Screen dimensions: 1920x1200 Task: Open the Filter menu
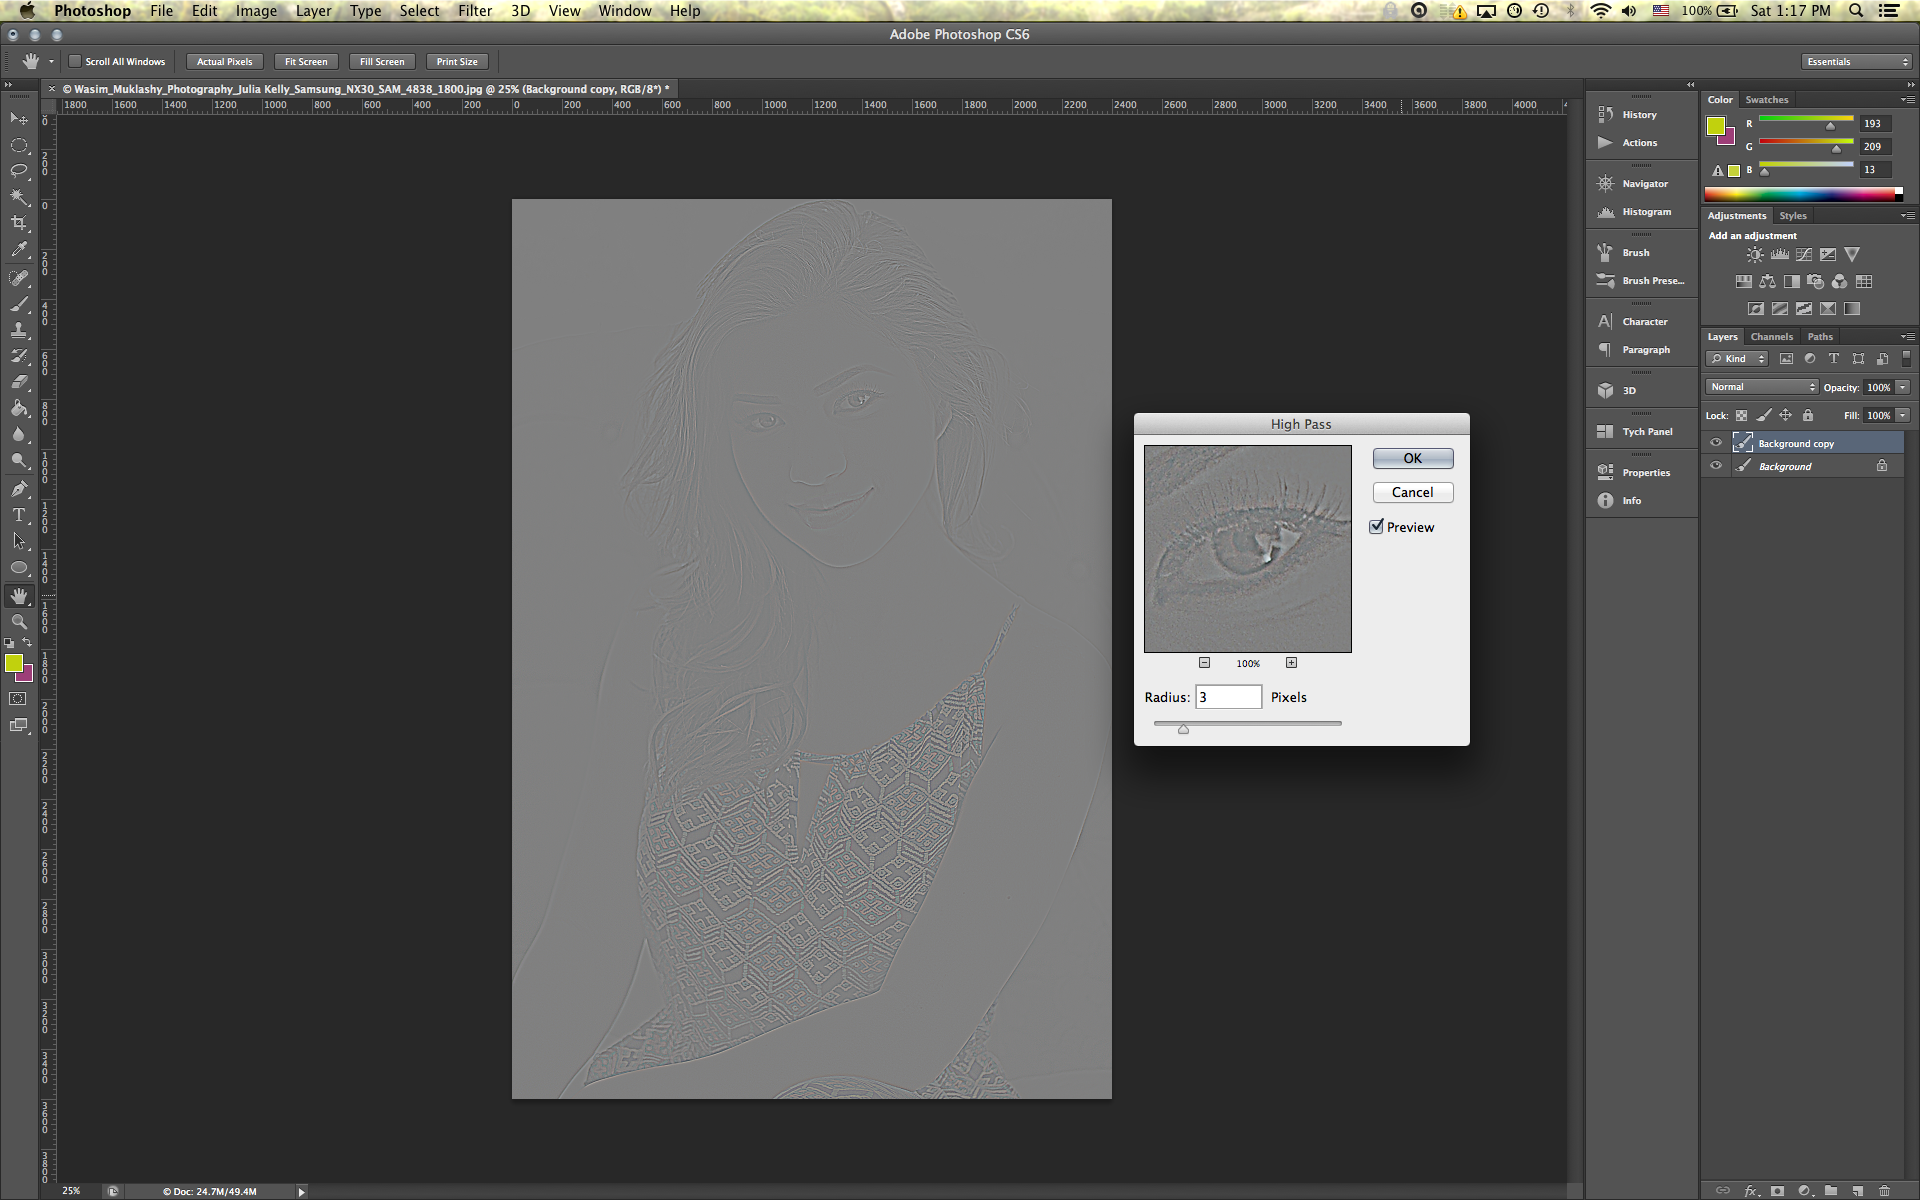(x=475, y=11)
